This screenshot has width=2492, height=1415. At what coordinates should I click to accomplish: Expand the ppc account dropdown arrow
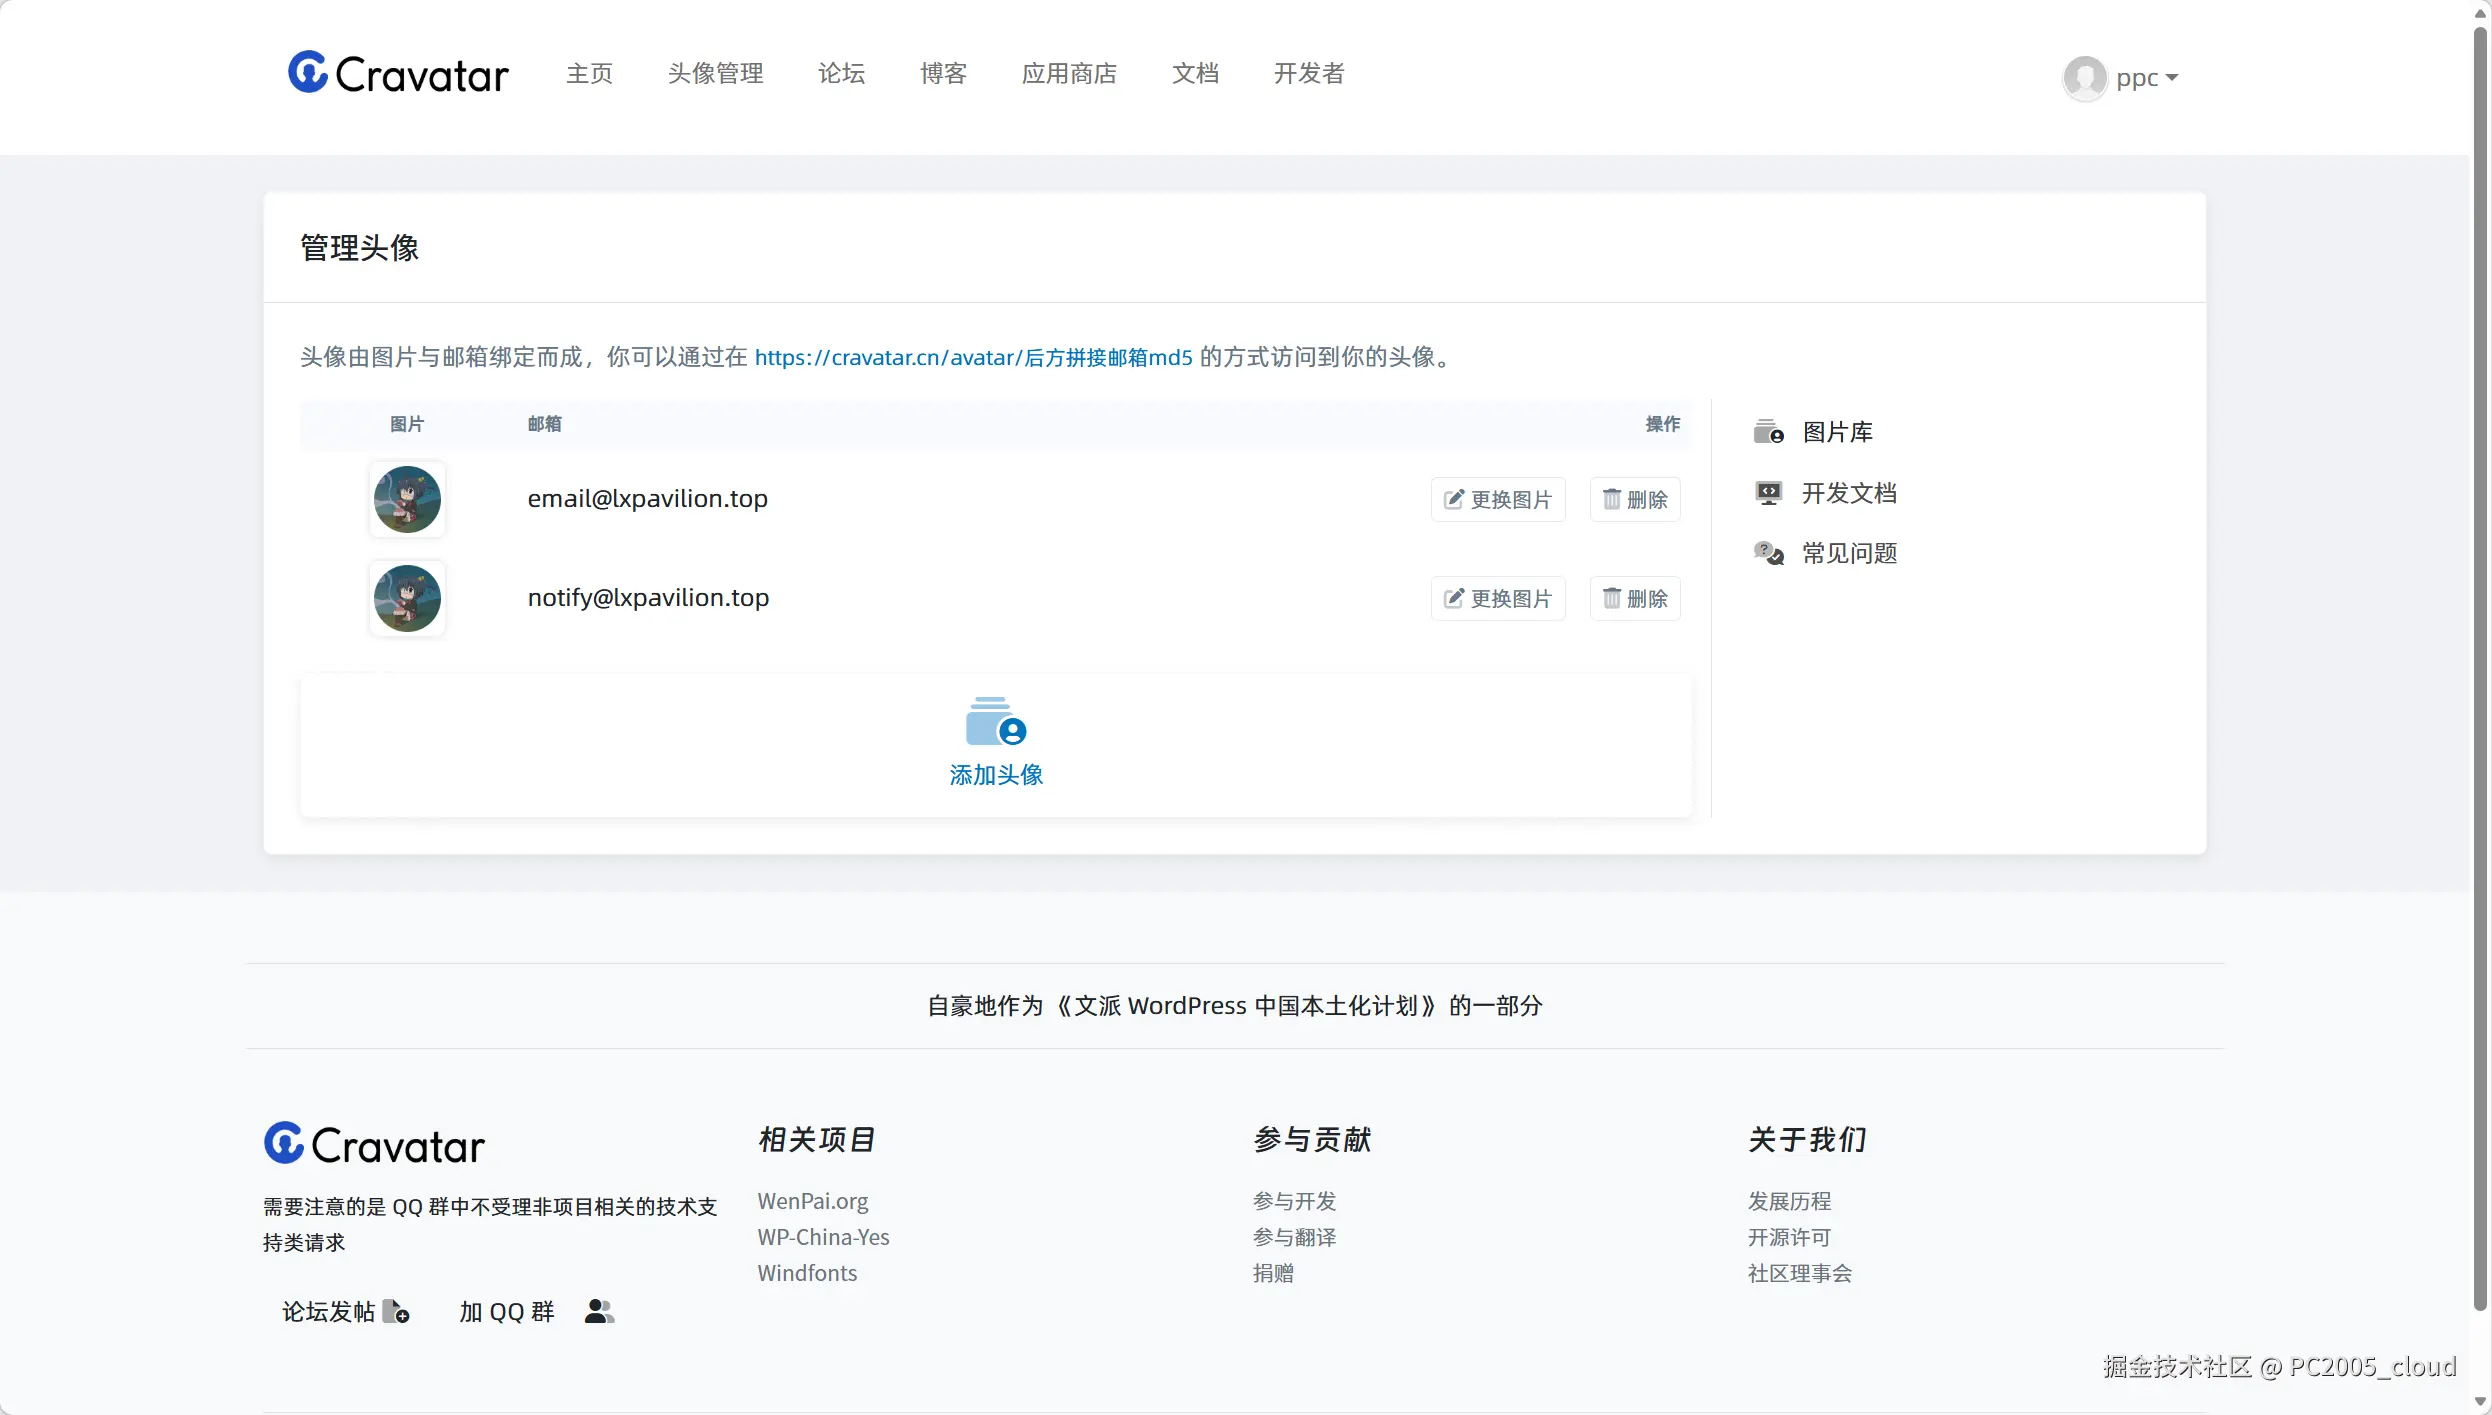click(x=2172, y=78)
